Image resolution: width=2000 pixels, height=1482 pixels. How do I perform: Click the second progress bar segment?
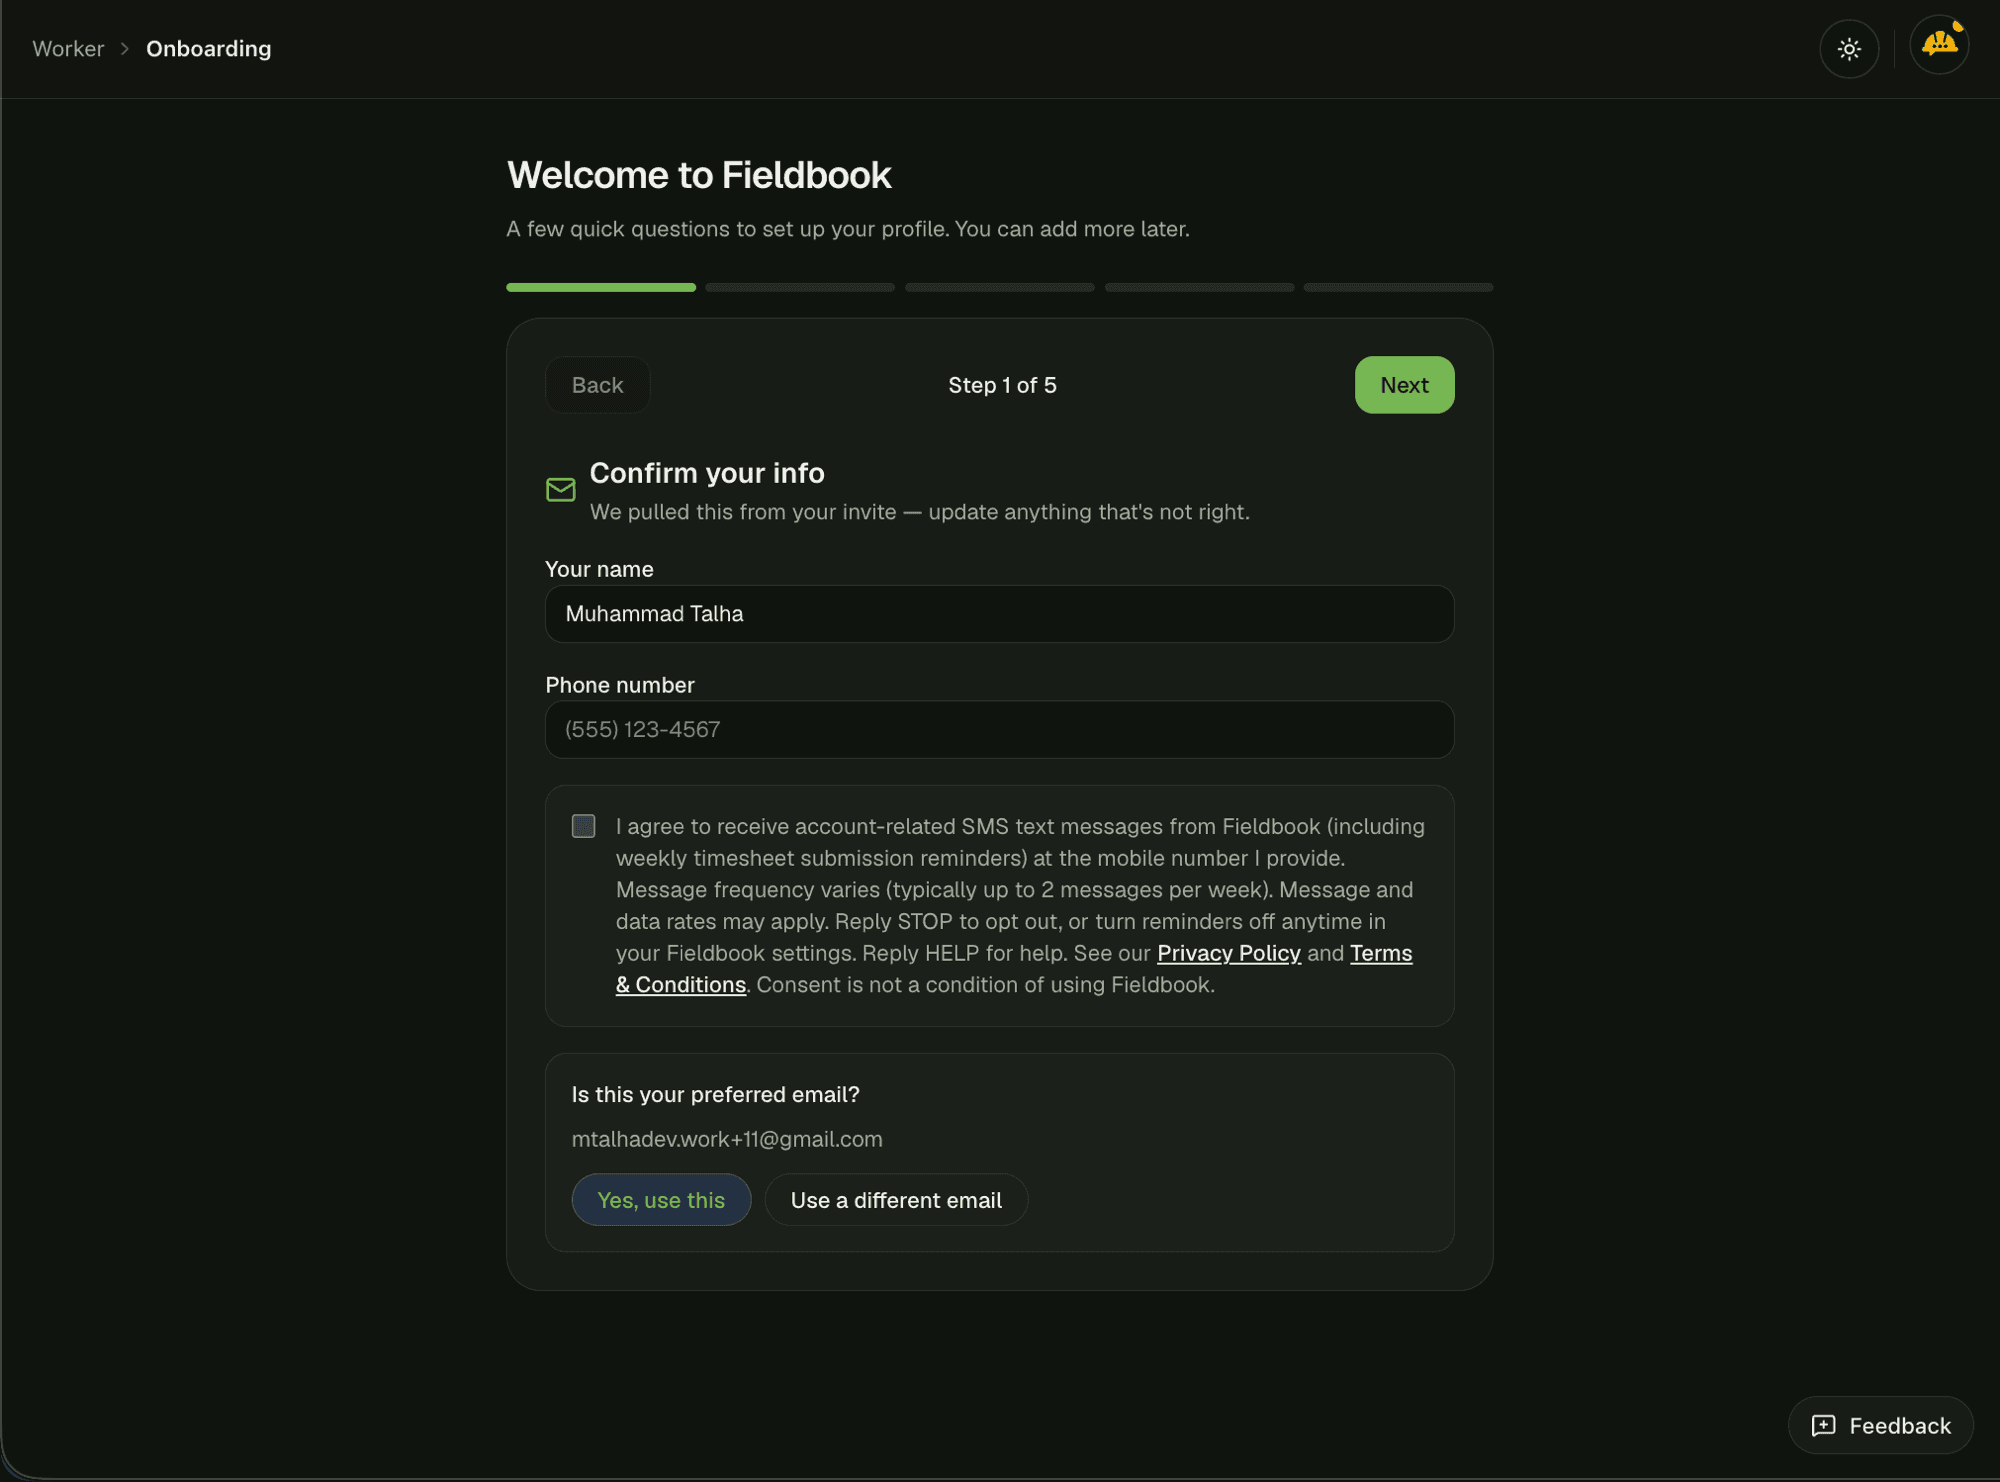[x=800, y=288]
